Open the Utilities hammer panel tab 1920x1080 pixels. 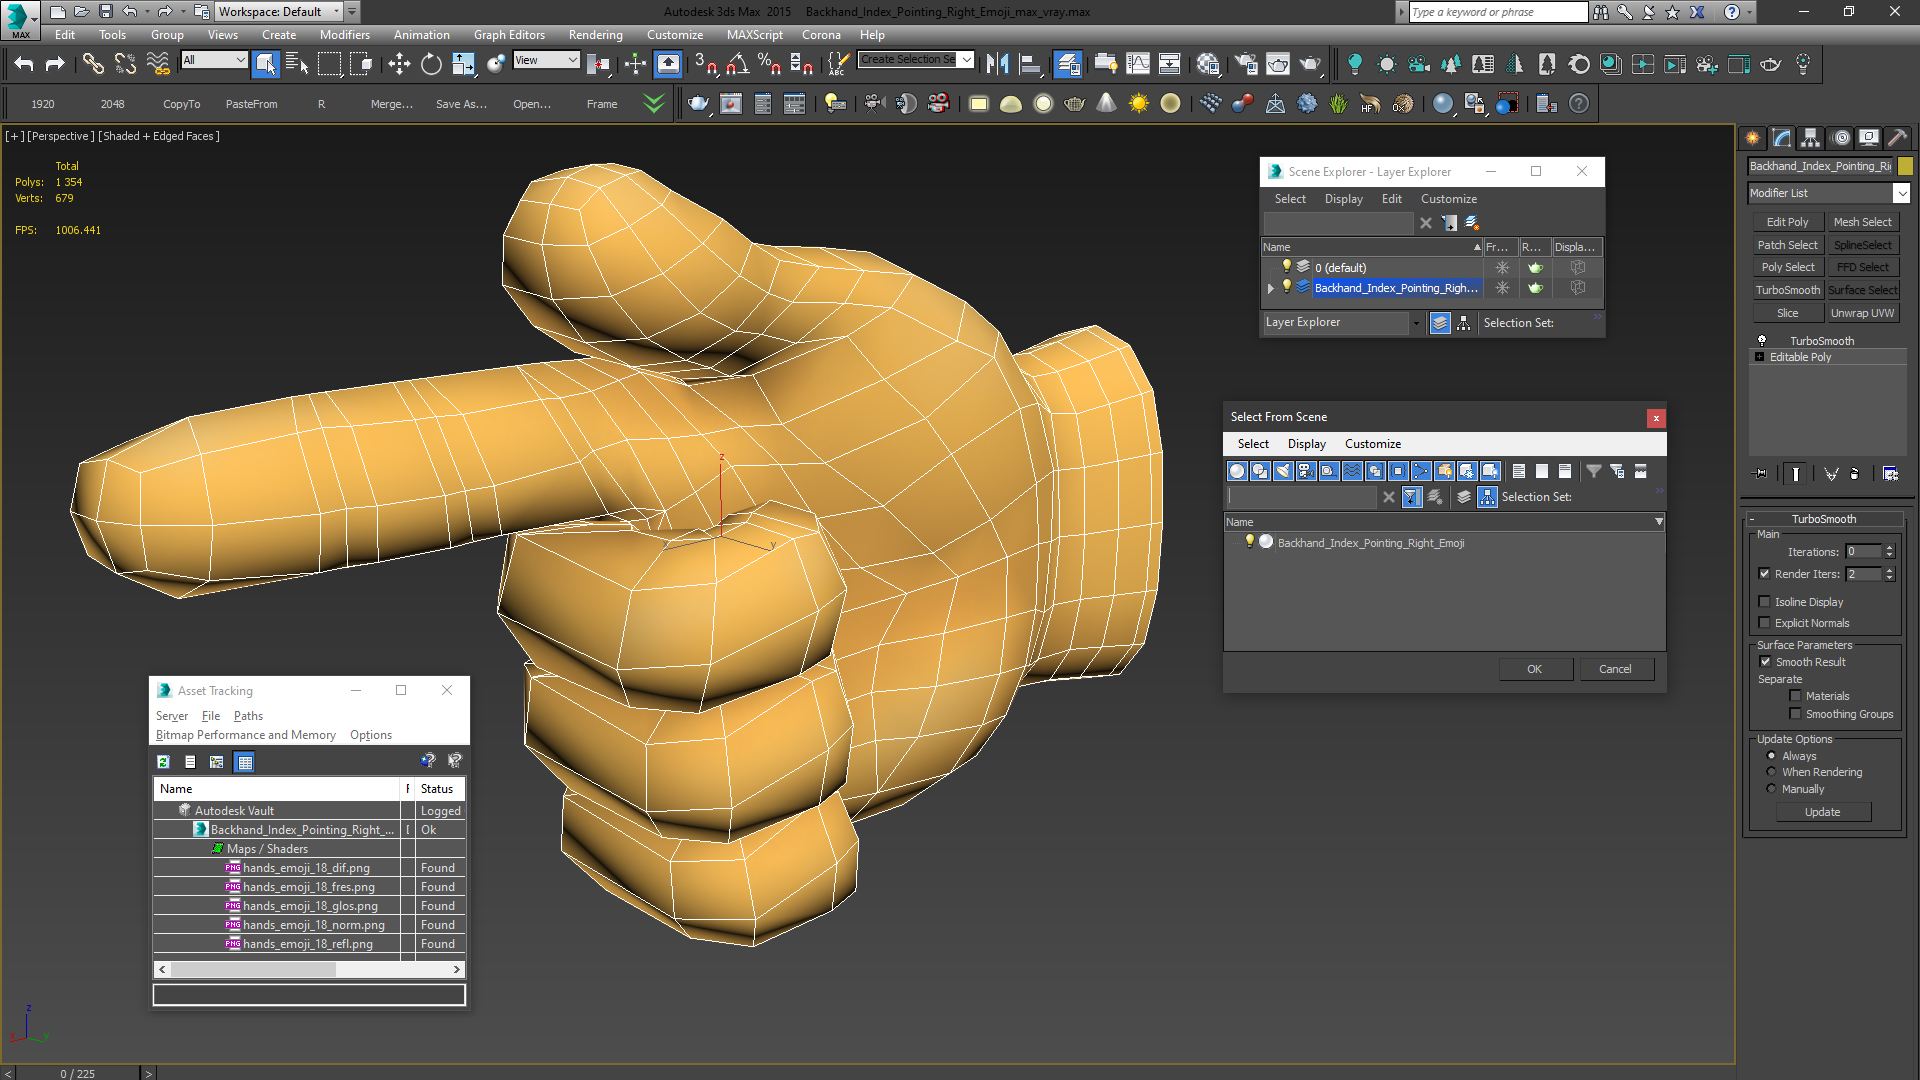tap(1897, 138)
